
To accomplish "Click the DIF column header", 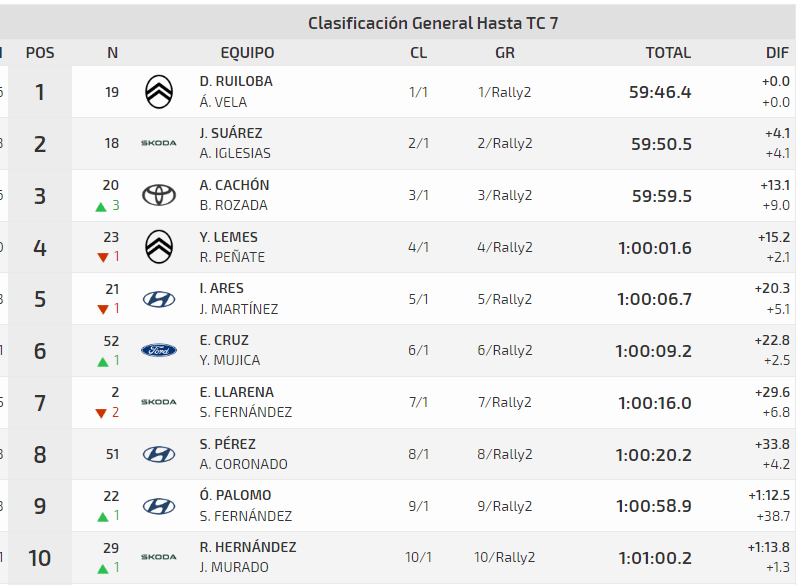I will pyautogui.click(x=777, y=53).
